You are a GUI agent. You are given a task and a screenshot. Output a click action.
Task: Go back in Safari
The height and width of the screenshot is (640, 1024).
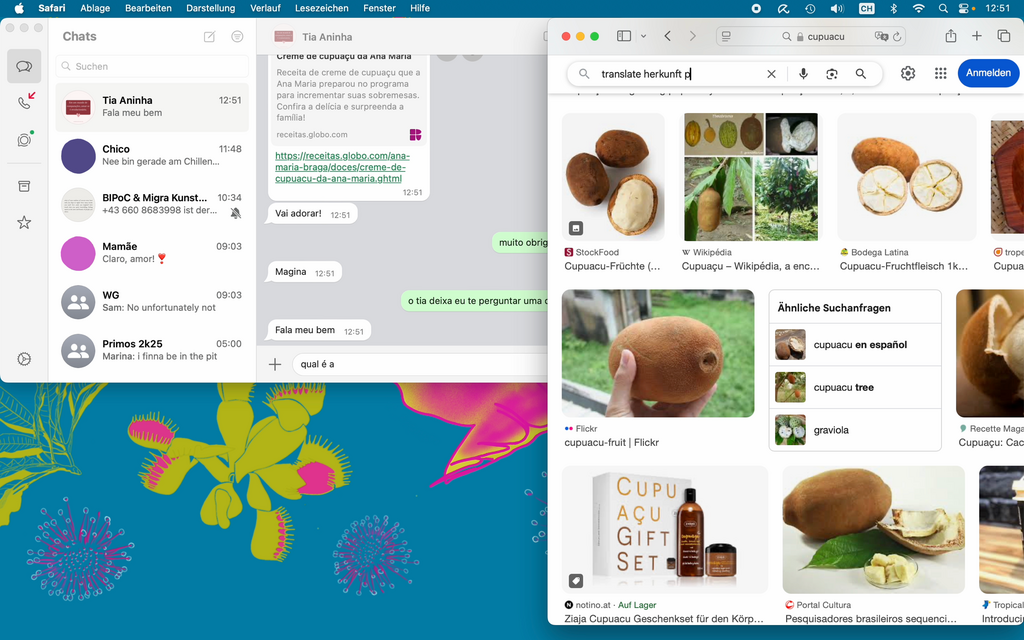[667, 37]
